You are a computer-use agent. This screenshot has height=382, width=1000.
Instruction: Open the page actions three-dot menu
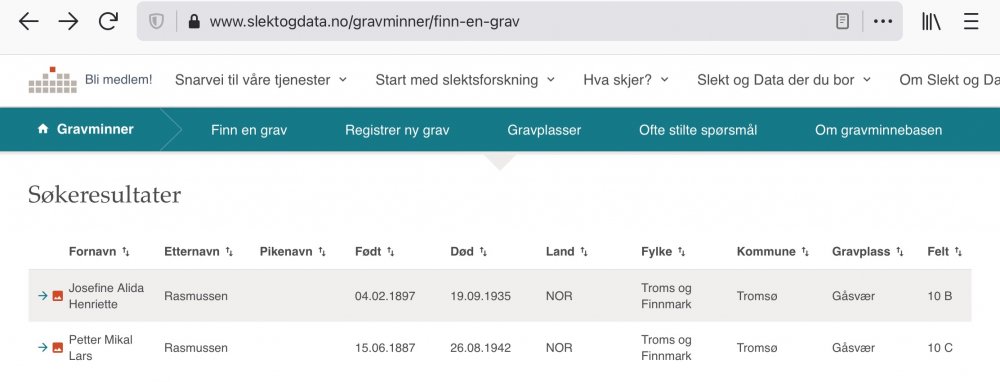click(x=883, y=22)
